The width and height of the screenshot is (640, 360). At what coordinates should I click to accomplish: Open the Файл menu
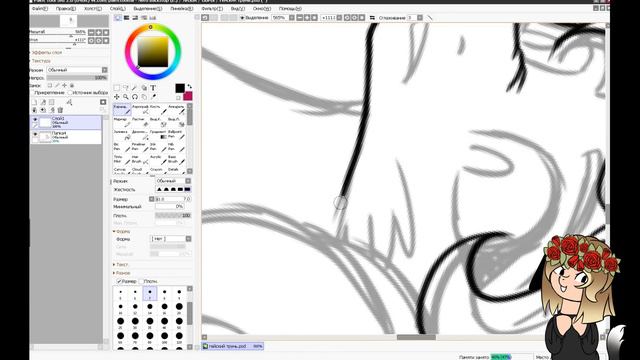pyautogui.click(x=40, y=8)
